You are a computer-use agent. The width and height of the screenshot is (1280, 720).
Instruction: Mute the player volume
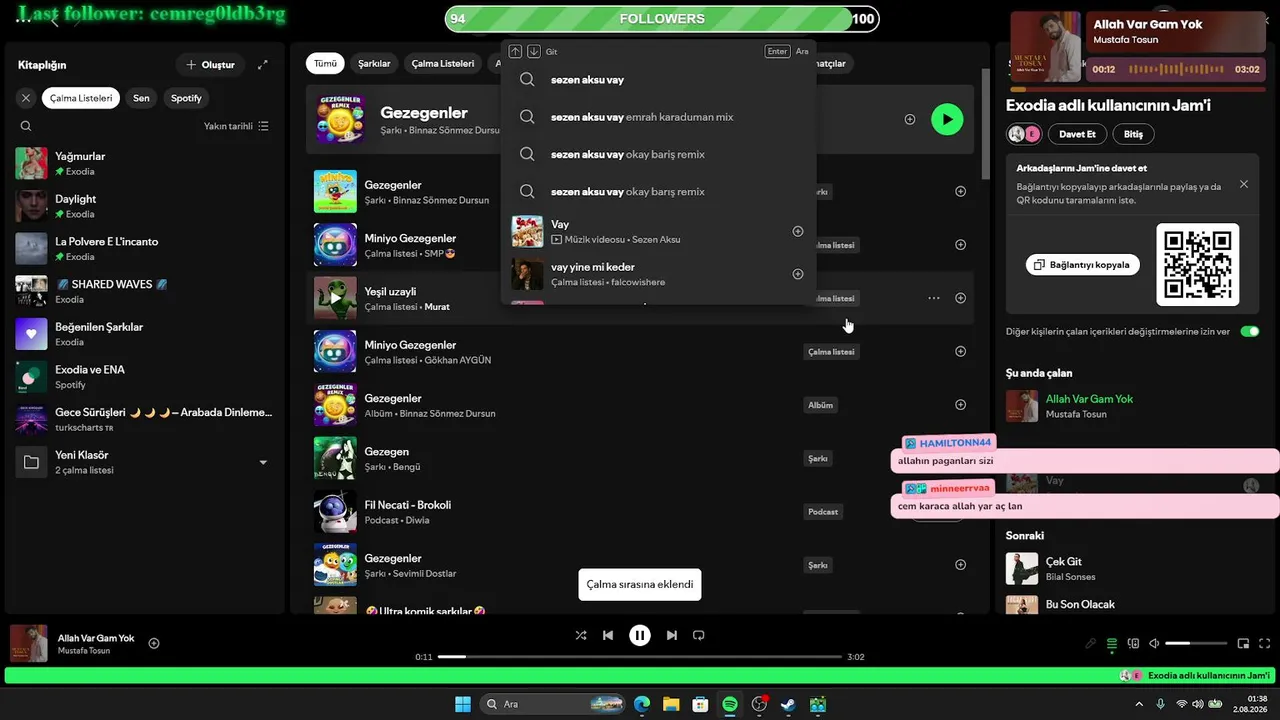1154,644
